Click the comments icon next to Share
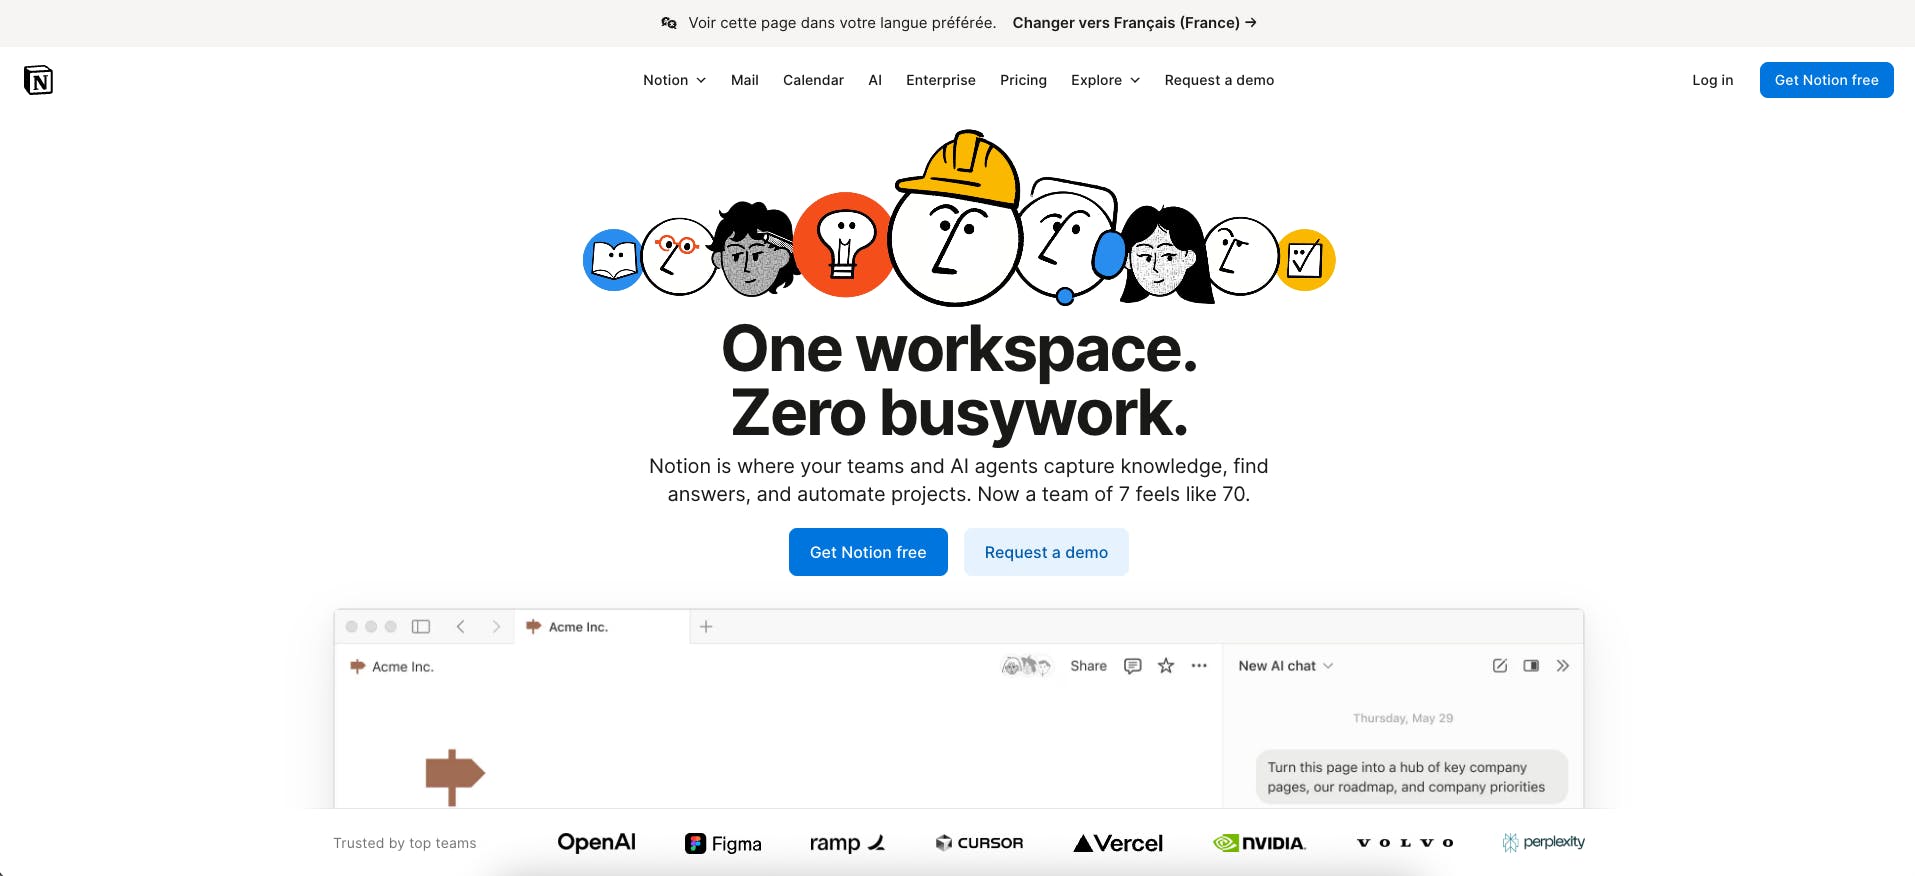The image size is (1915, 876). click(x=1133, y=666)
